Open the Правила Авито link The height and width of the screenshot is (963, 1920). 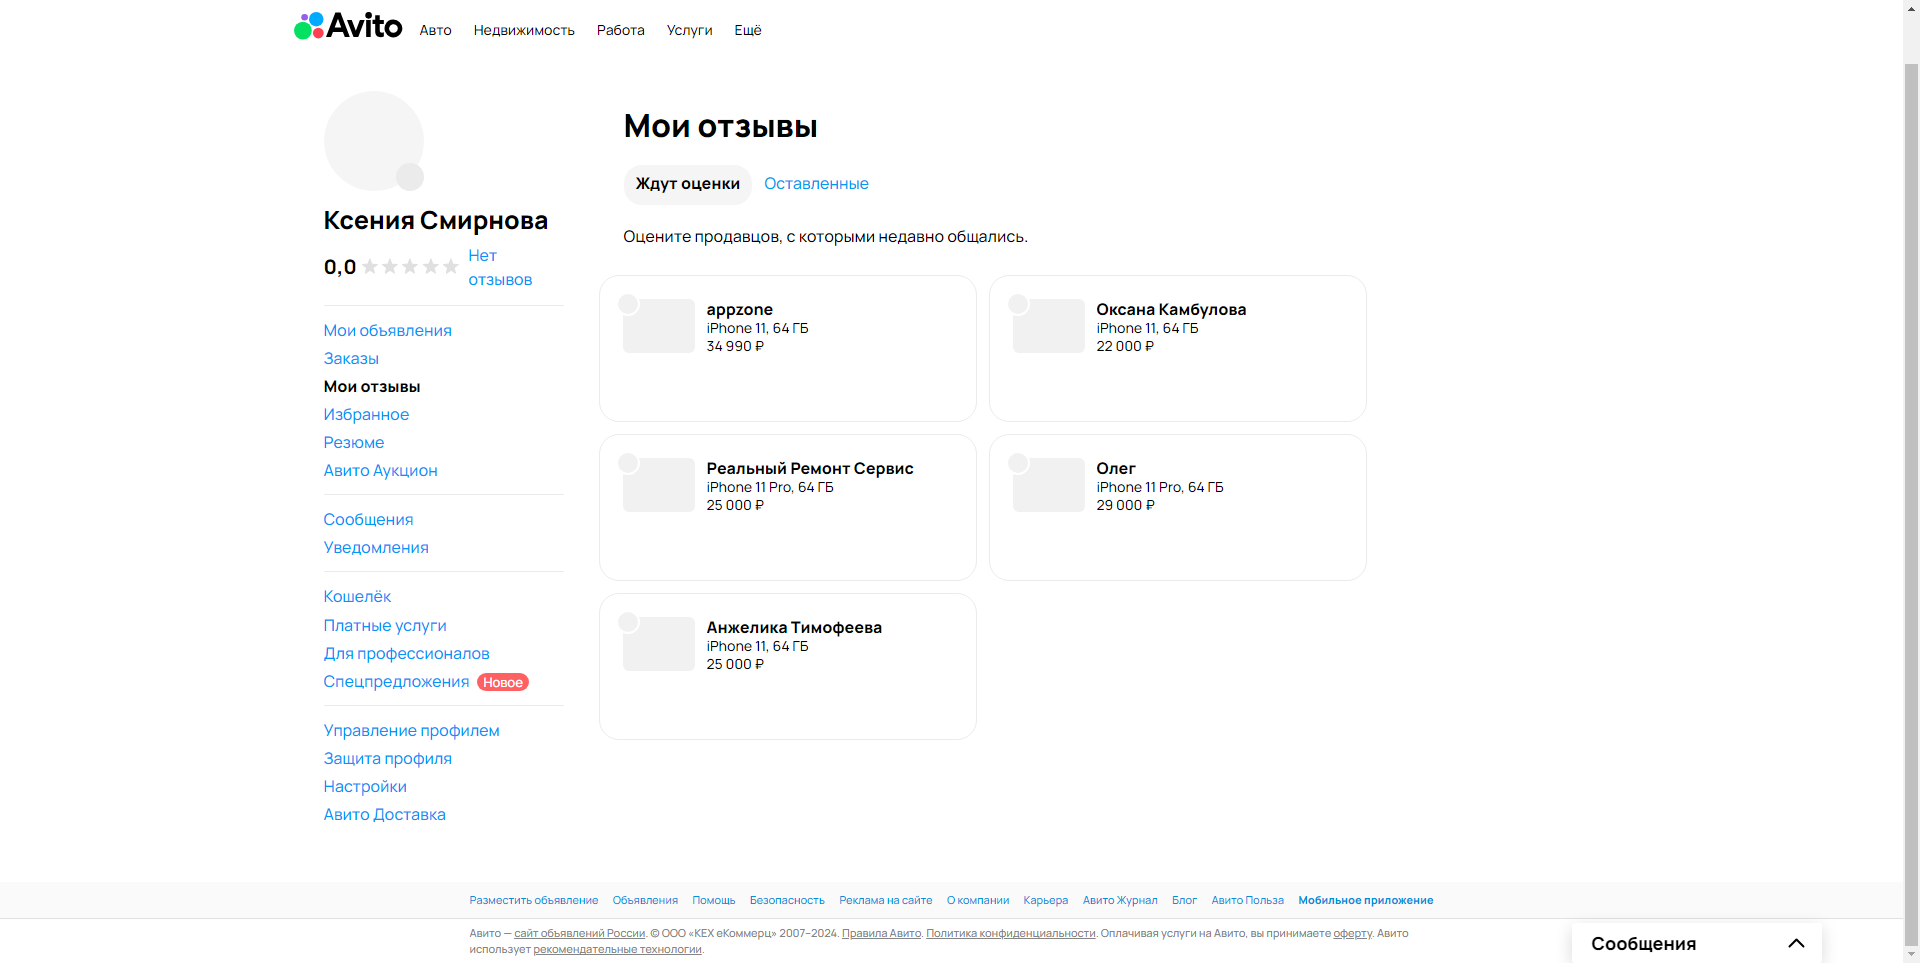point(881,933)
